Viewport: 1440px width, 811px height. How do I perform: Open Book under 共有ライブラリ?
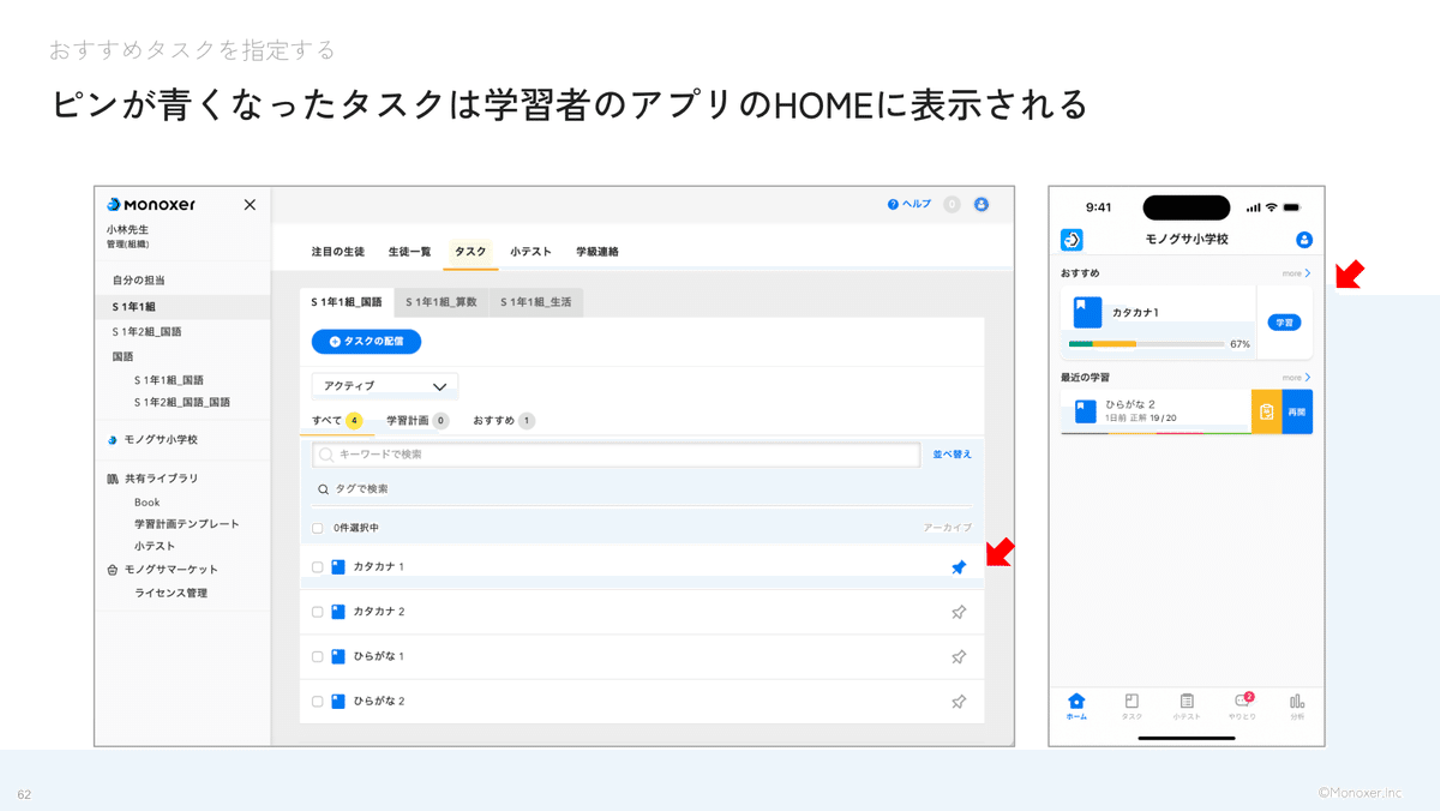147,503
